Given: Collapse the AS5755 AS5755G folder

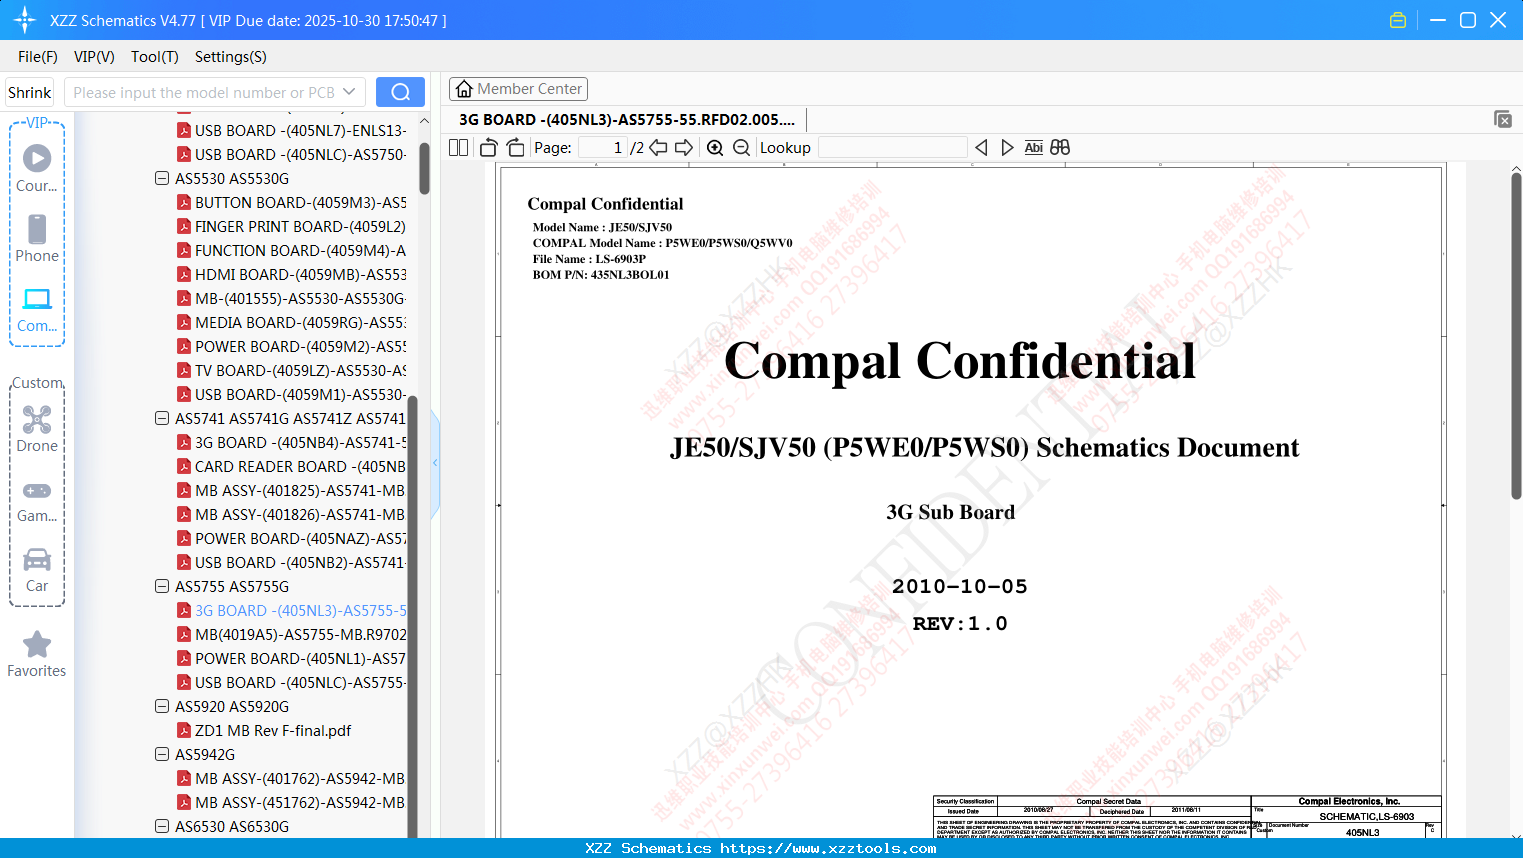Looking at the screenshot, I should 162,586.
